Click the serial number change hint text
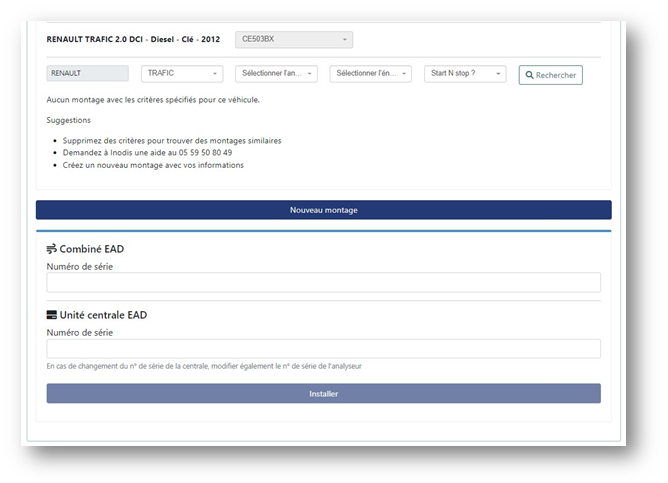668x483 pixels. click(x=204, y=367)
